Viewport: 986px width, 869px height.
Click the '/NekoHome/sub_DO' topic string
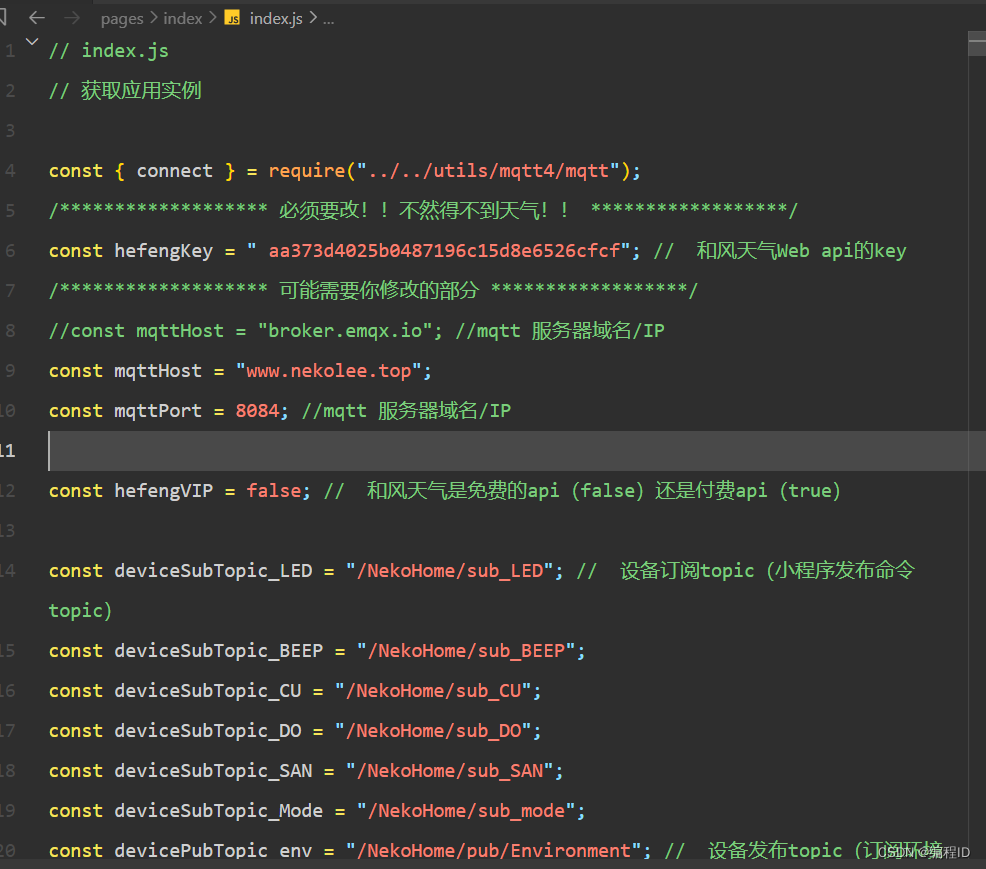[x=433, y=731]
